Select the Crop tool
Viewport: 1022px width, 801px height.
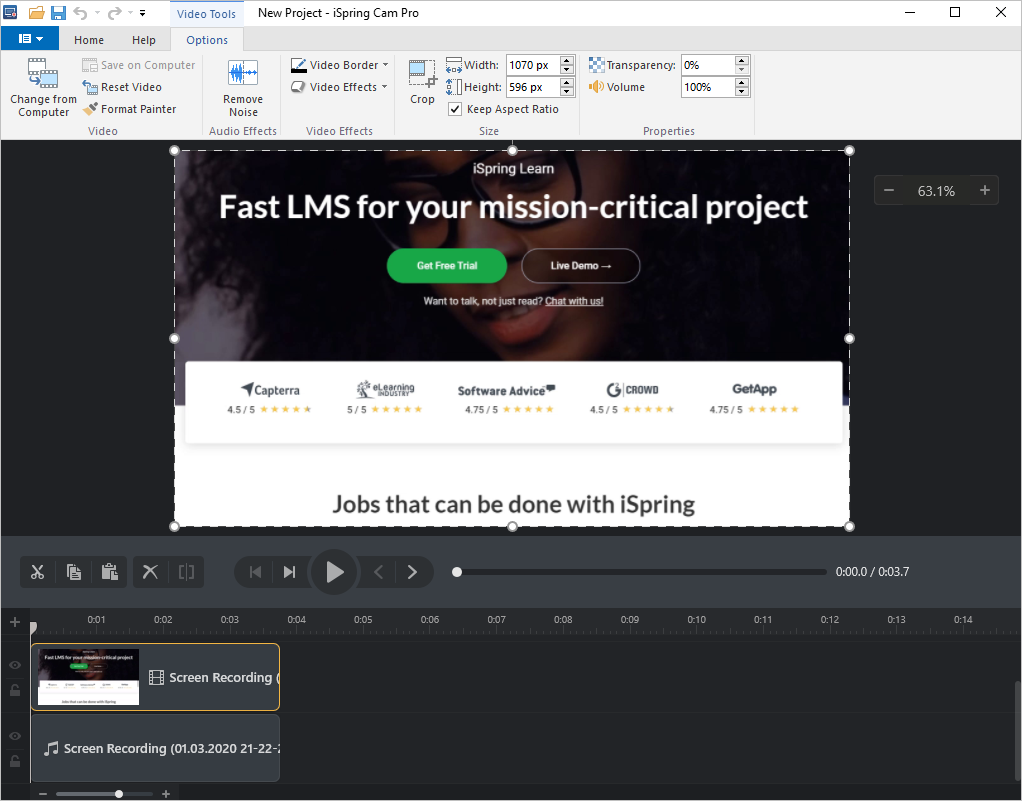click(x=422, y=81)
